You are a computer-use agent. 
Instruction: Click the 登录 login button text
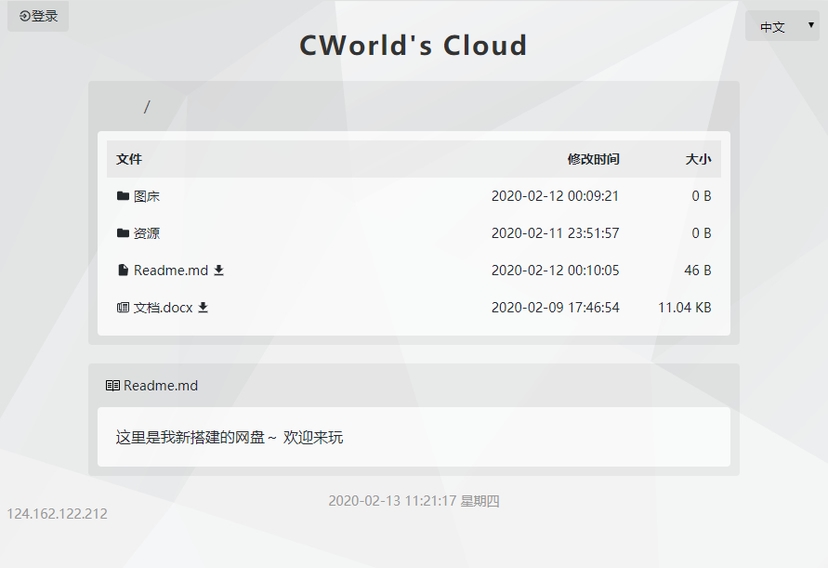coord(45,16)
